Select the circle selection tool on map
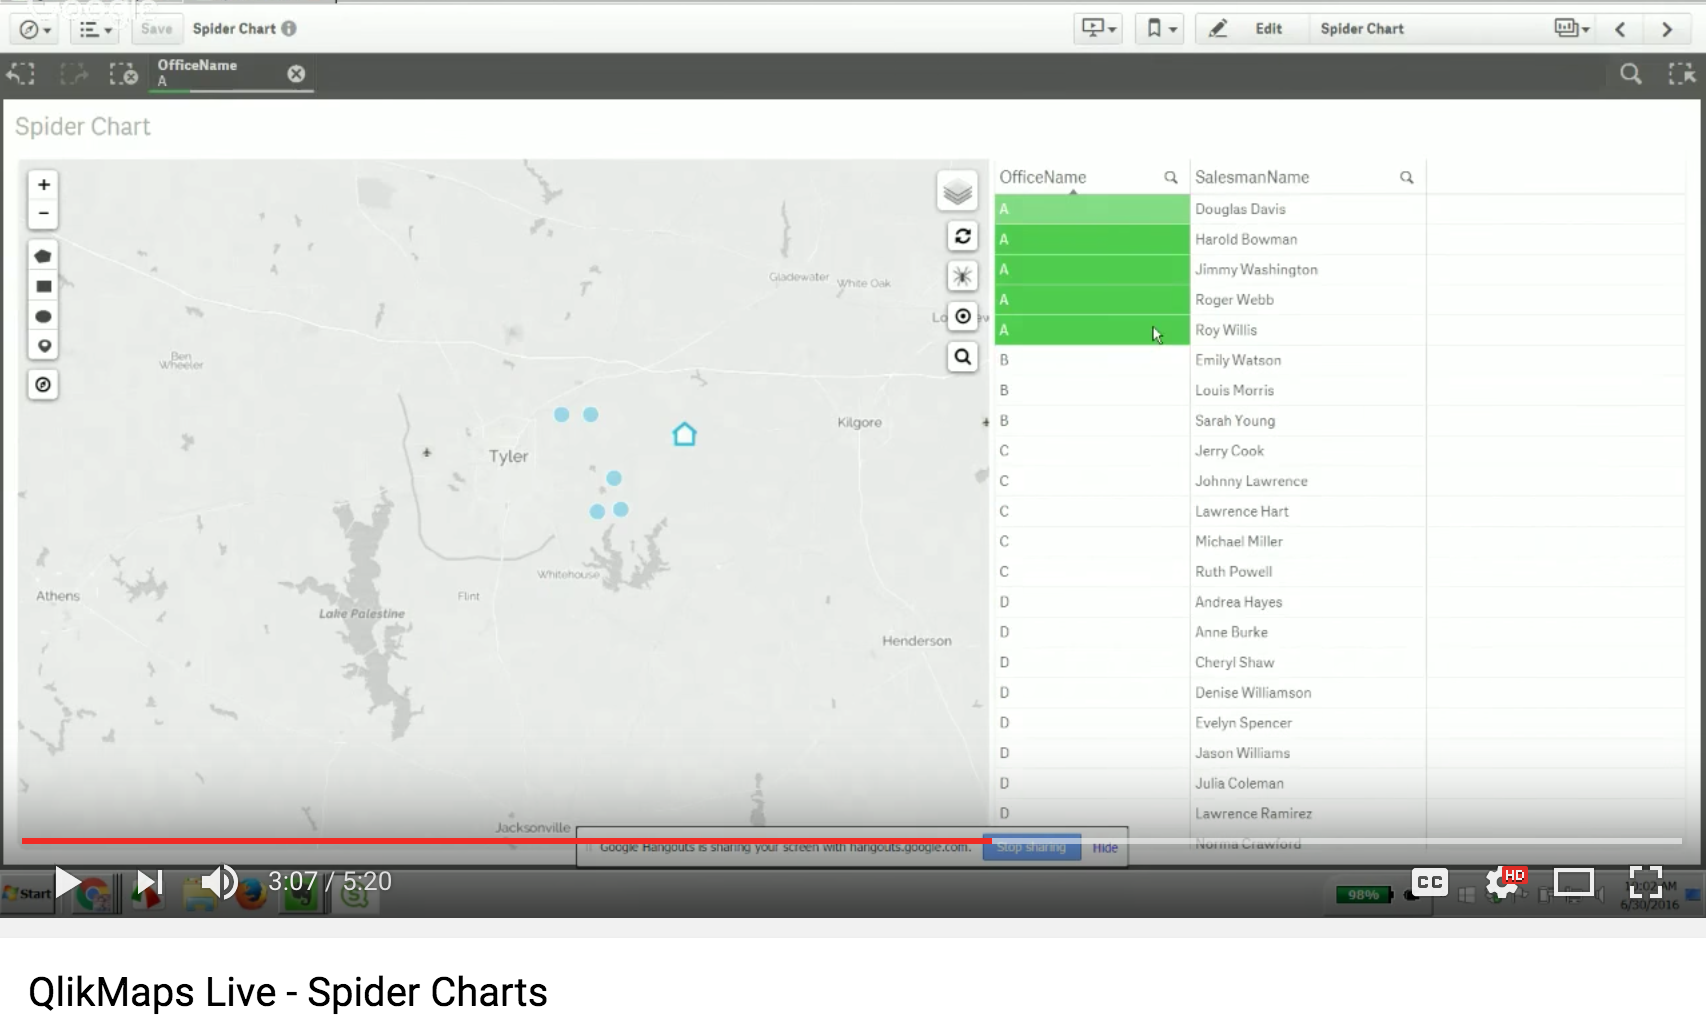1706x1022 pixels. (43, 316)
